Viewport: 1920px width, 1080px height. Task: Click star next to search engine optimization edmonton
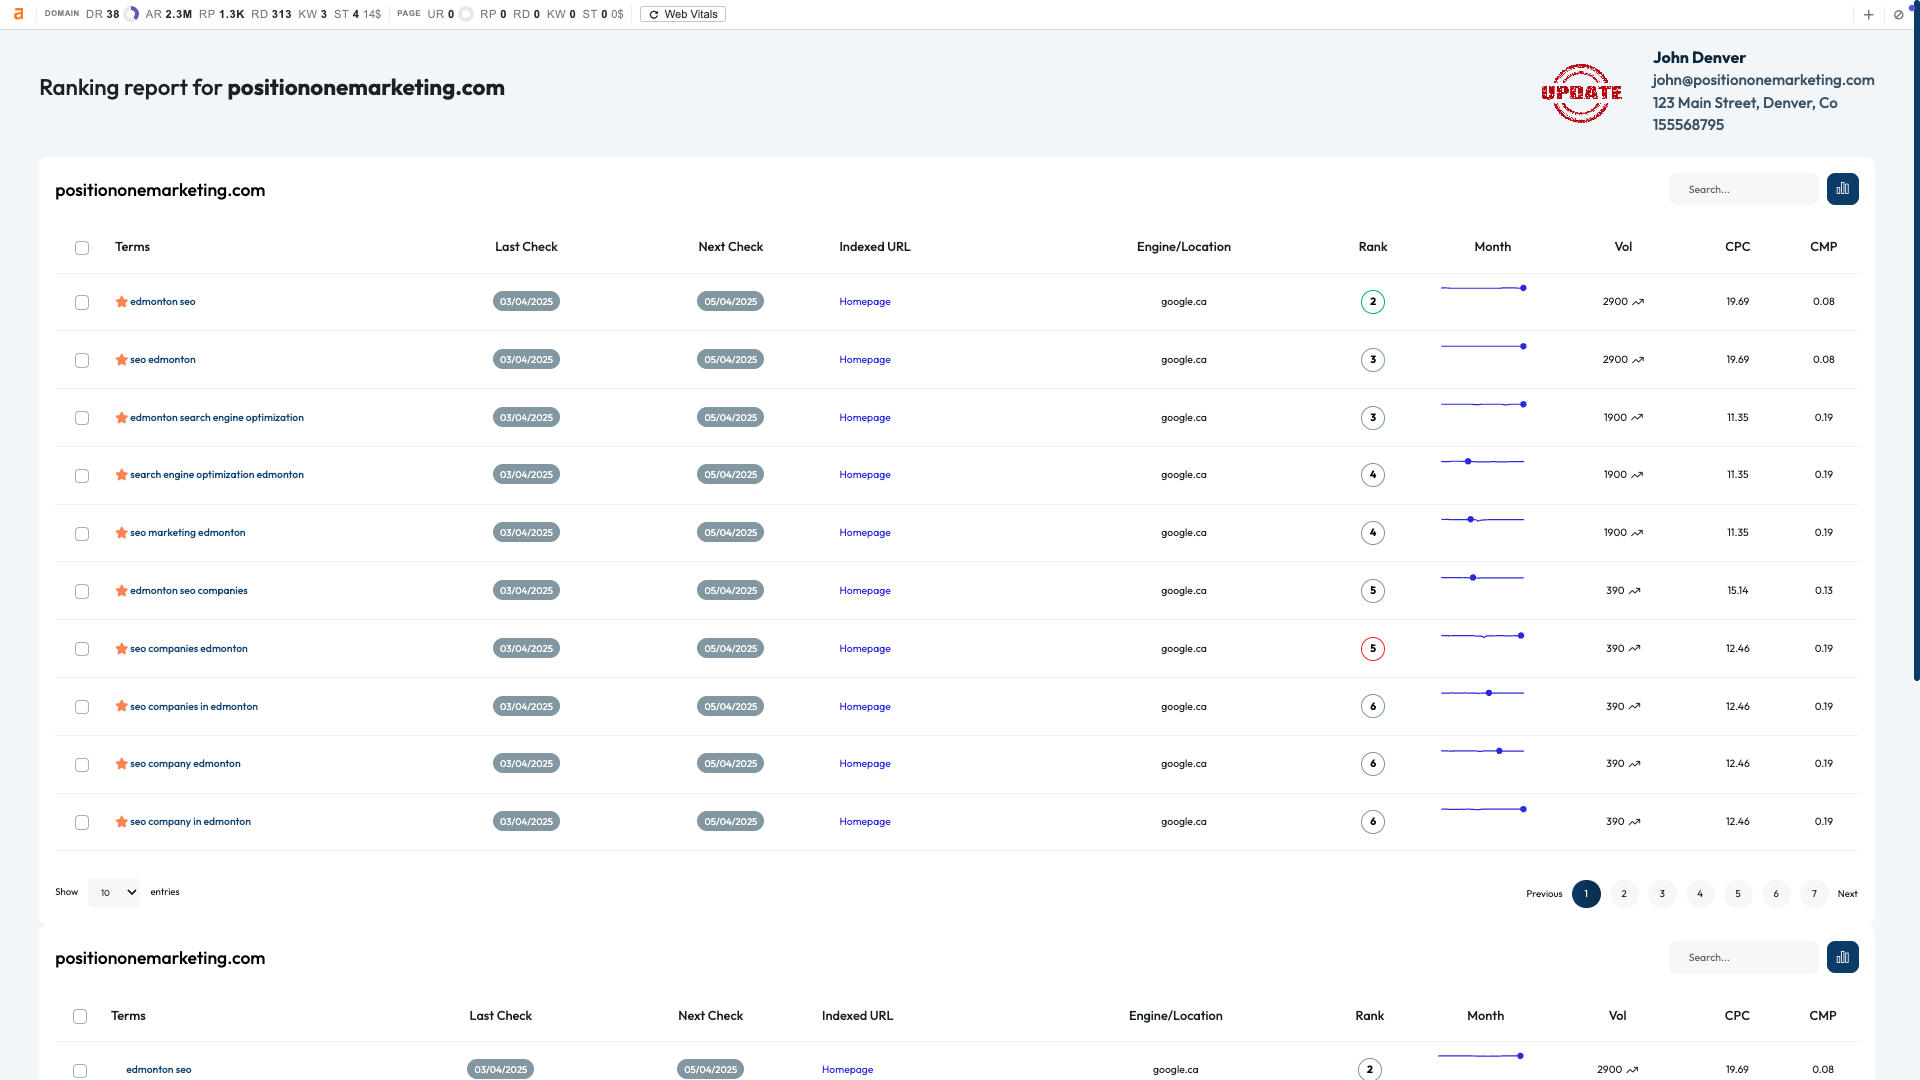point(121,475)
